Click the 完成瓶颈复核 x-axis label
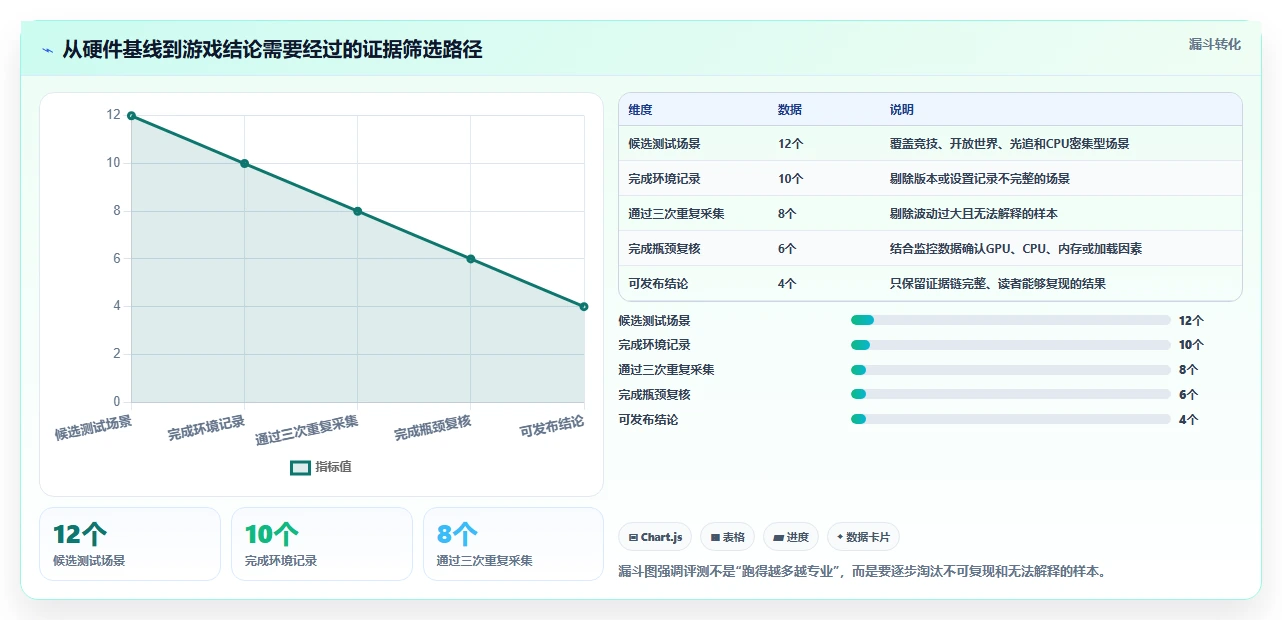Screen dimensions: 1282x620 coord(432,429)
